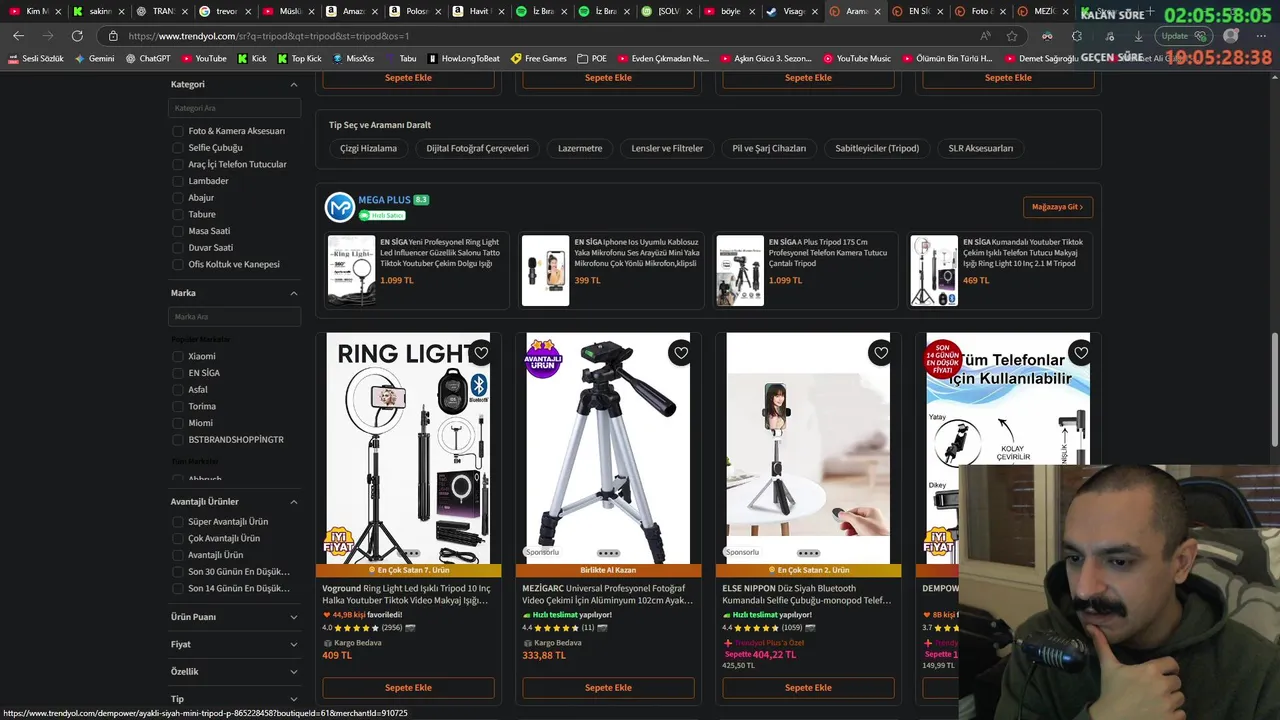Image resolution: width=1280 pixels, height=720 pixels.
Task: Select the Çizgi Hizalama filter chip
Action: pos(368,148)
